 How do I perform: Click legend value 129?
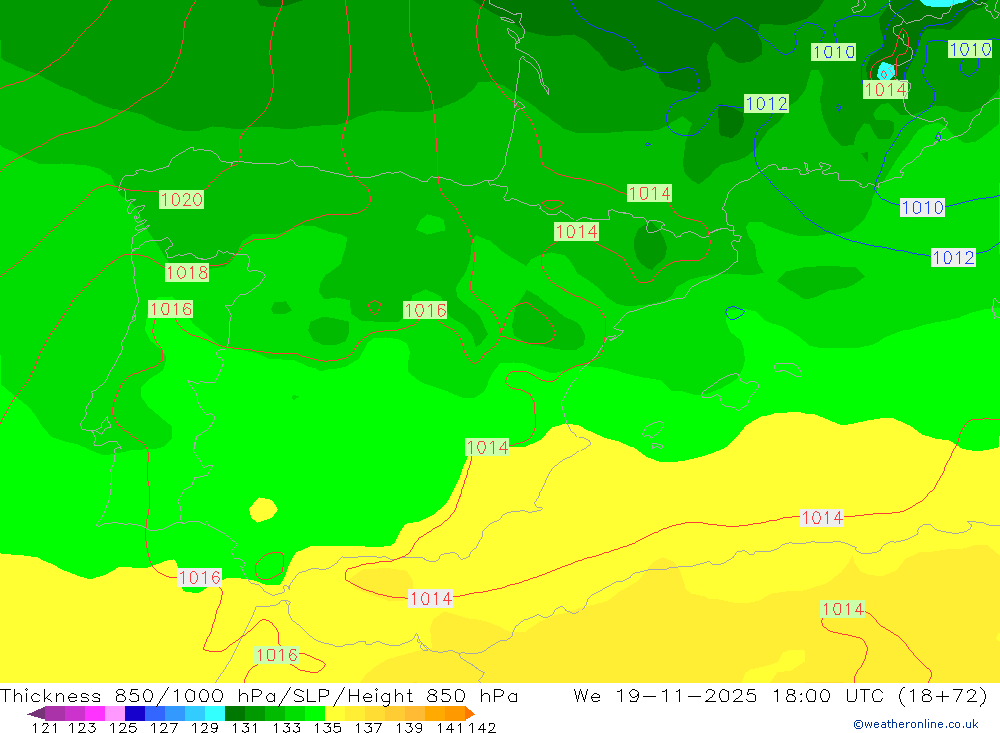[x=204, y=727]
